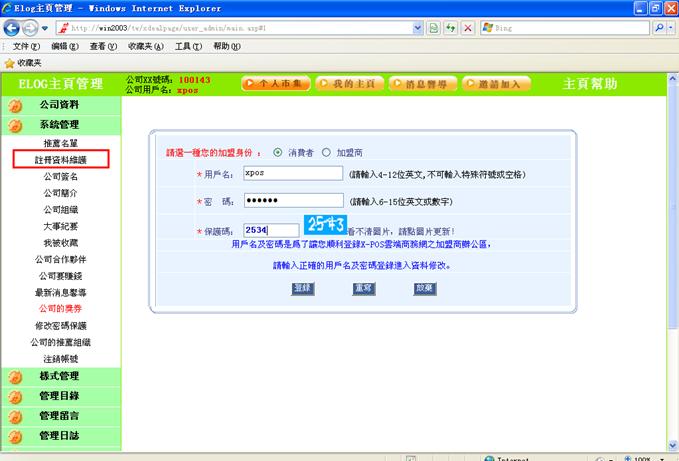Open the 工具(T) menu
This screenshot has width=679, height=461.
point(188,46)
